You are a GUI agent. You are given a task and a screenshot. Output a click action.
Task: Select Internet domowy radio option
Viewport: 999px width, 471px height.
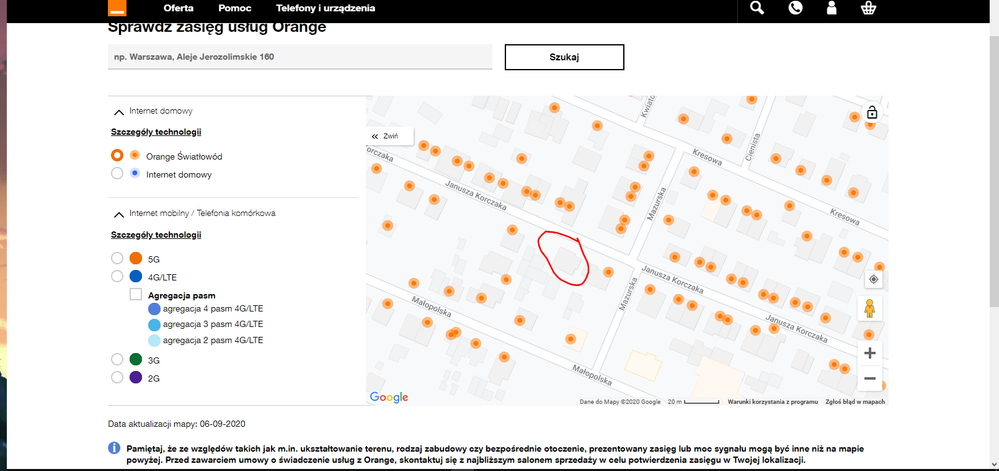click(117, 173)
